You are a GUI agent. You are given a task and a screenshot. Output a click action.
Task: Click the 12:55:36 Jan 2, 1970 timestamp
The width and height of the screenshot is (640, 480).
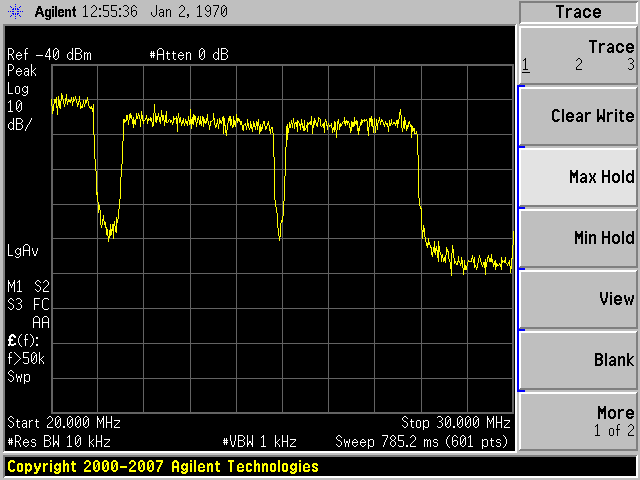tap(155, 11)
